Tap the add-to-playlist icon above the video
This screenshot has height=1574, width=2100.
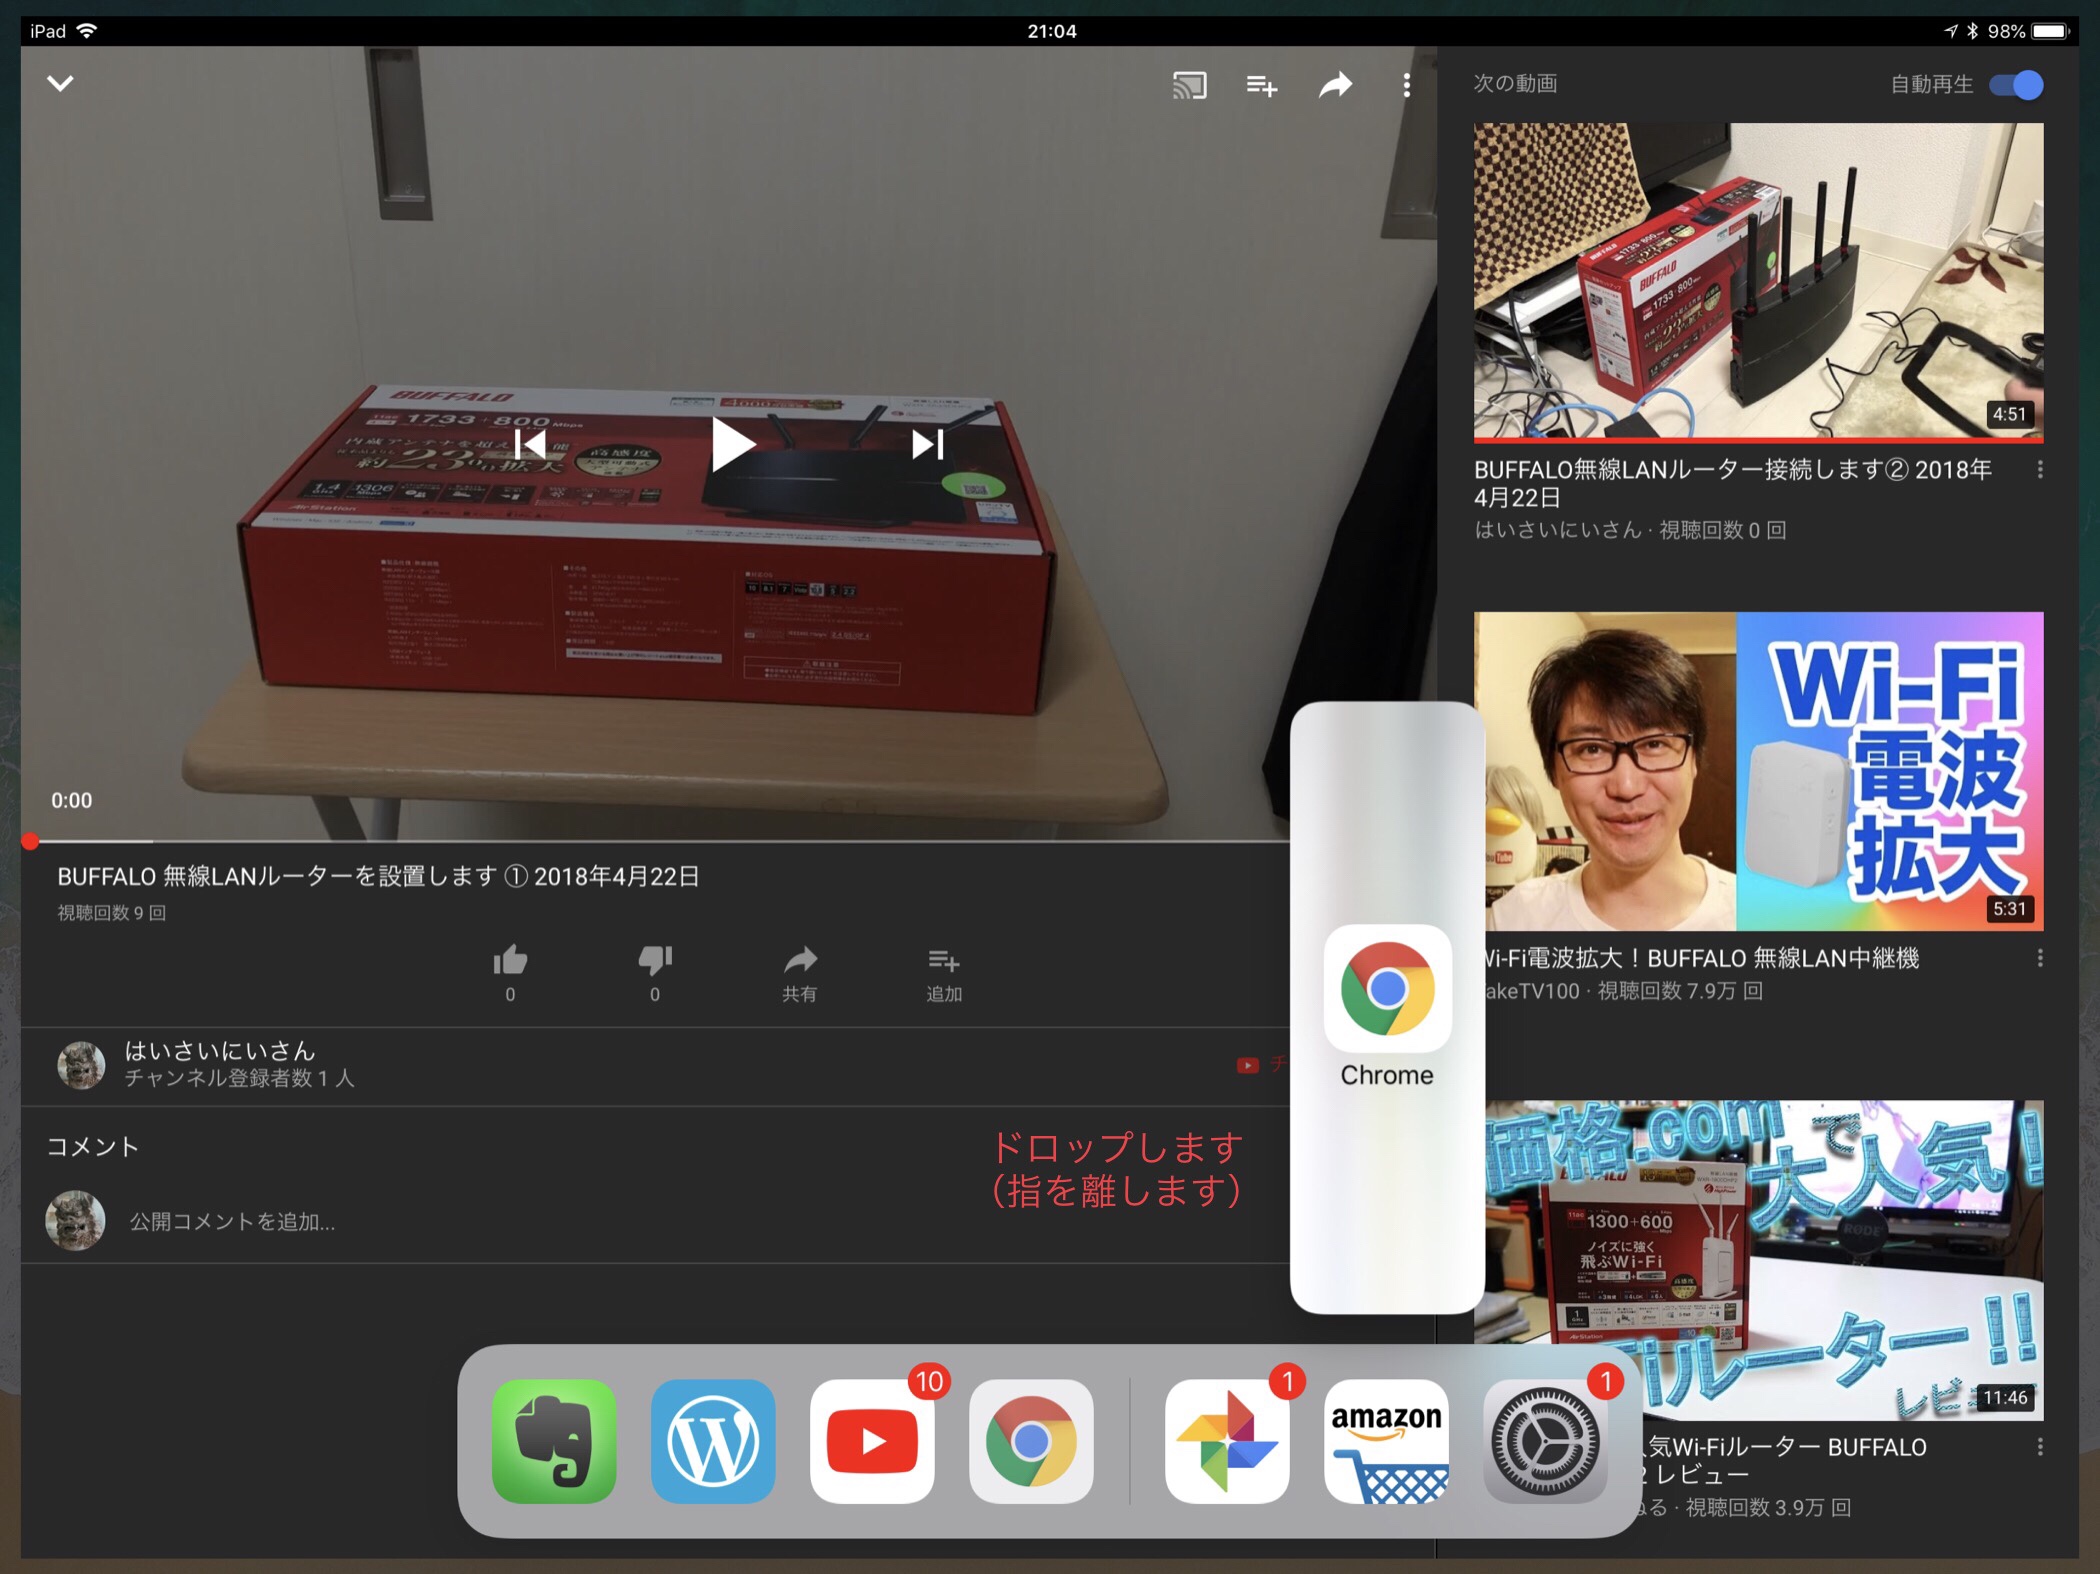tap(1262, 86)
